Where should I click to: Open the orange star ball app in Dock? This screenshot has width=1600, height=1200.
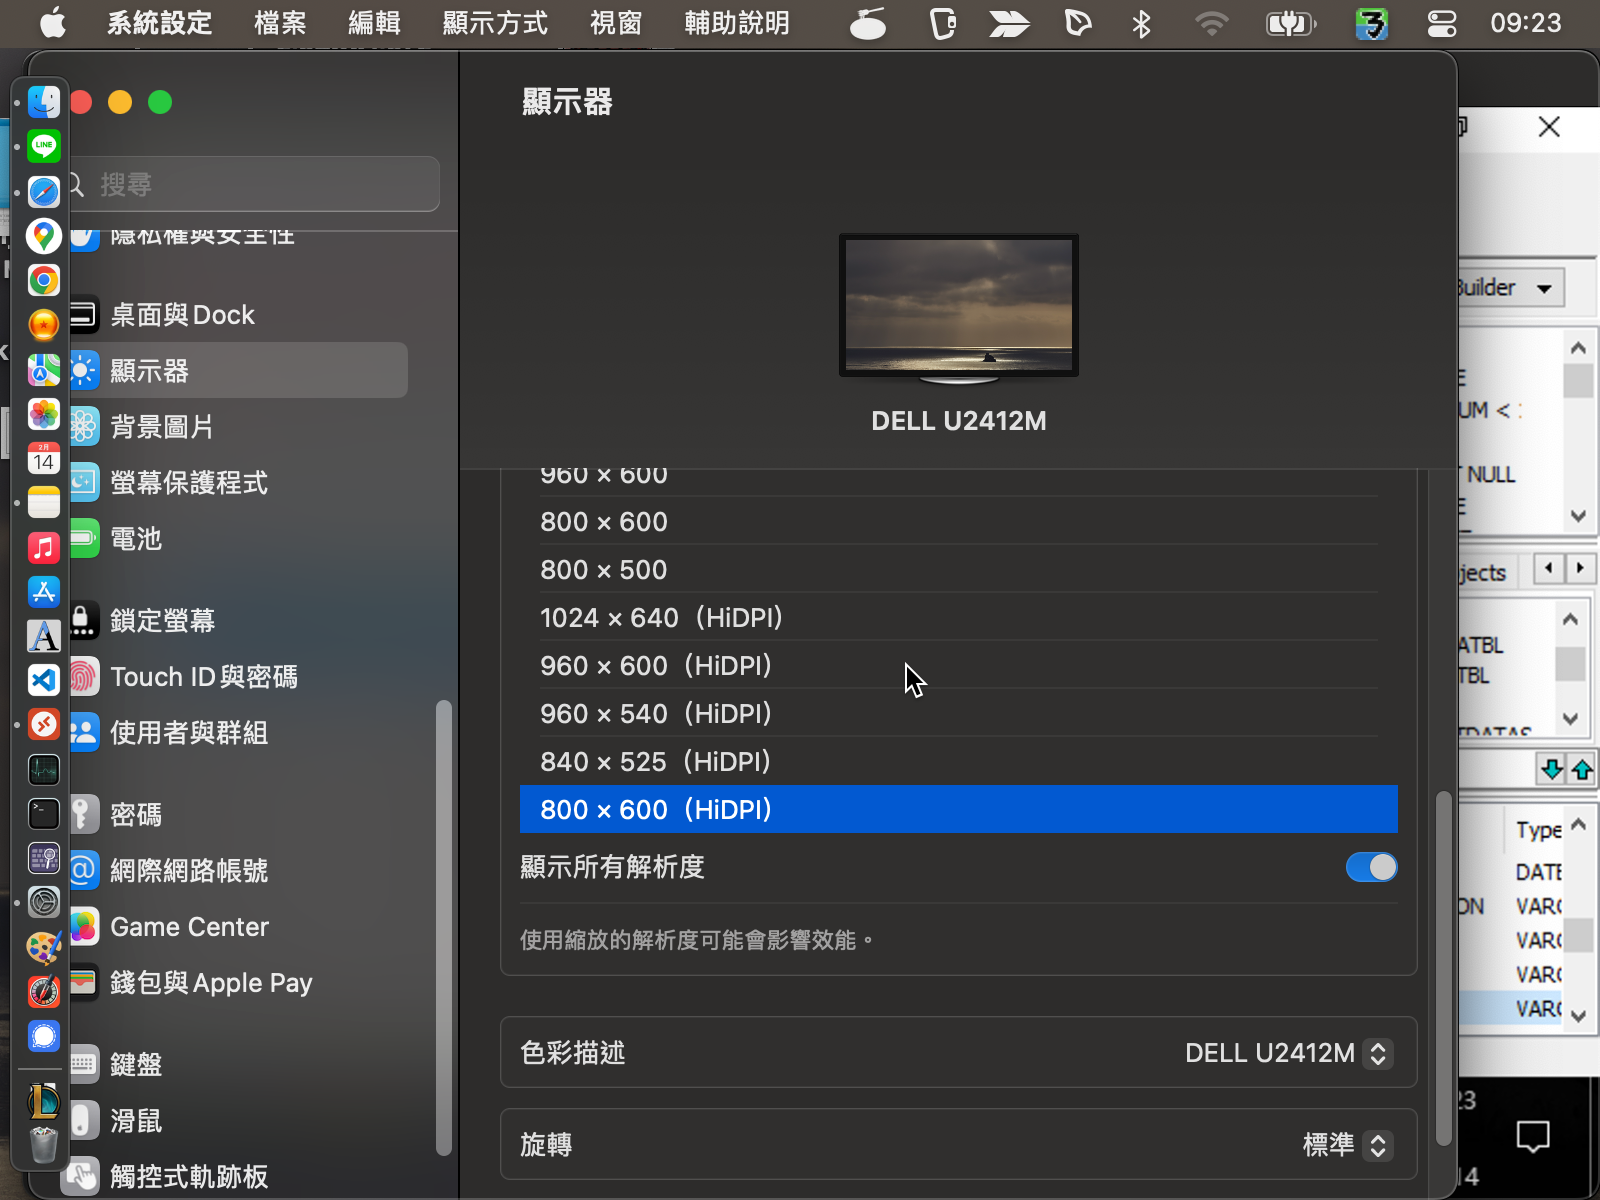tap(44, 325)
